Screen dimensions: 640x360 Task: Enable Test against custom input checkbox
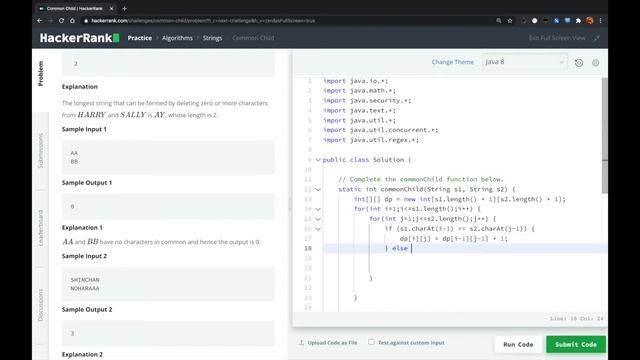click(371, 342)
